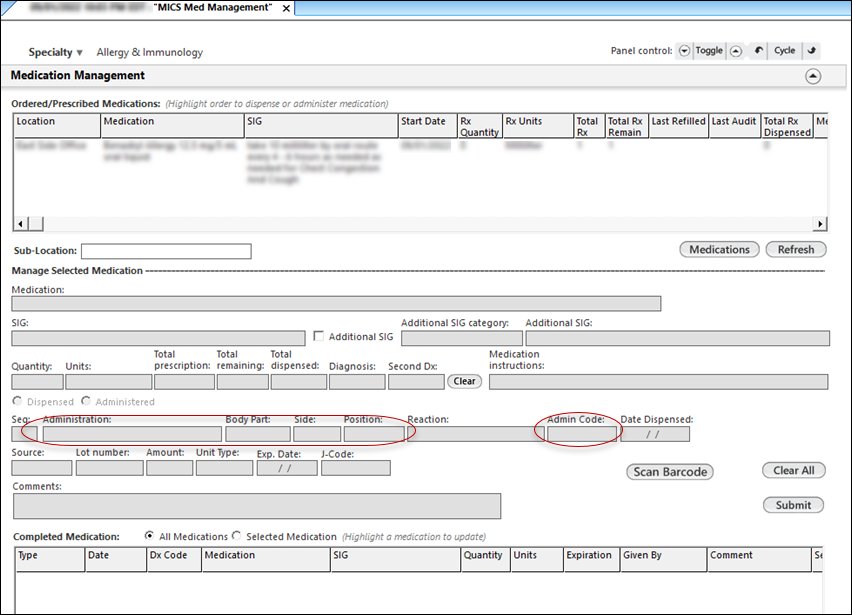Click the Second Dx field
The width and height of the screenshot is (852, 615).
[x=416, y=382]
